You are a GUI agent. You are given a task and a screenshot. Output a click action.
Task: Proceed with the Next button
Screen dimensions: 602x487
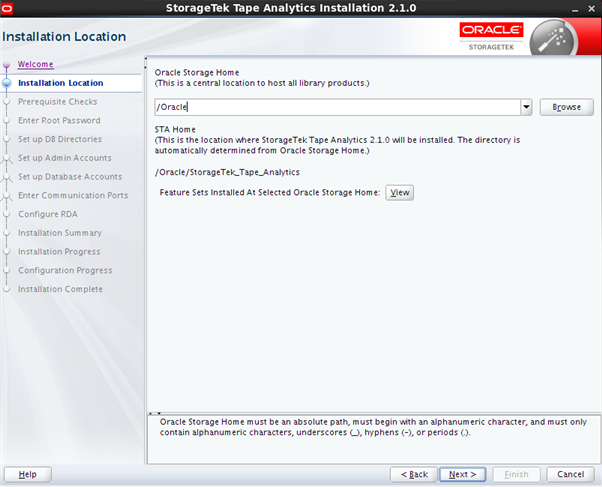click(463, 474)
